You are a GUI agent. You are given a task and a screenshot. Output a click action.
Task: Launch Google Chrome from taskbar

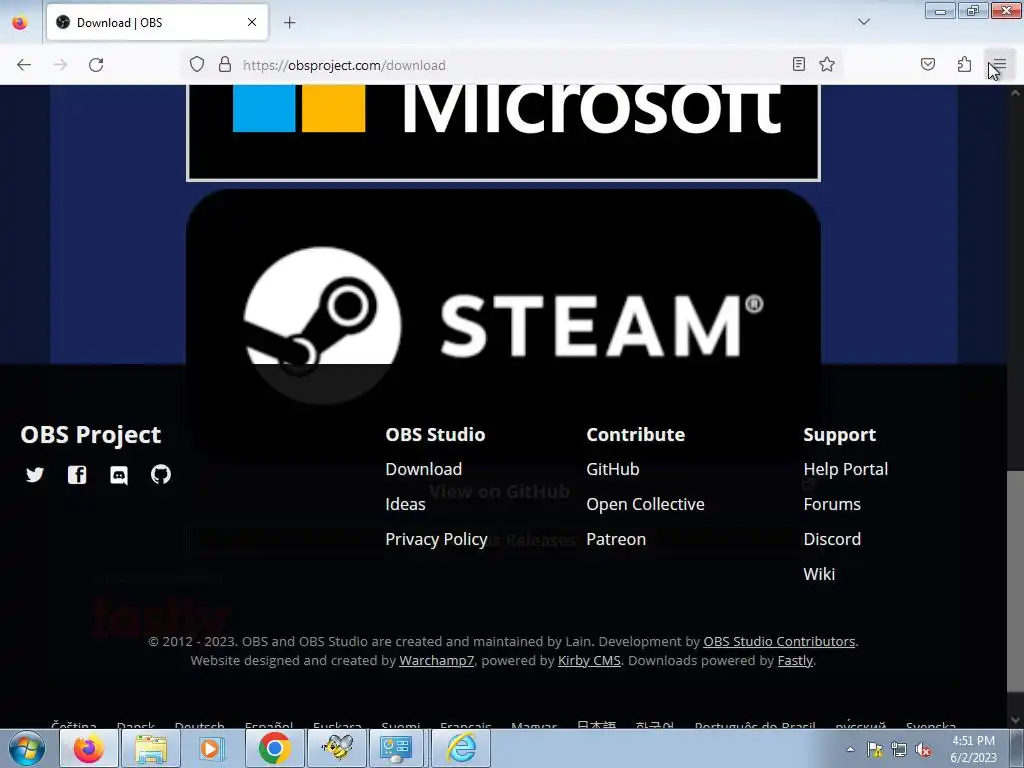coord(274,748)
